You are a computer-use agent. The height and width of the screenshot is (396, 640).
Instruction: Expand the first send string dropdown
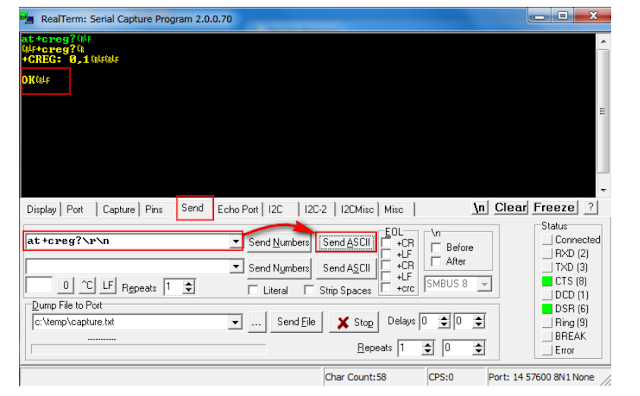click(236, 241)
